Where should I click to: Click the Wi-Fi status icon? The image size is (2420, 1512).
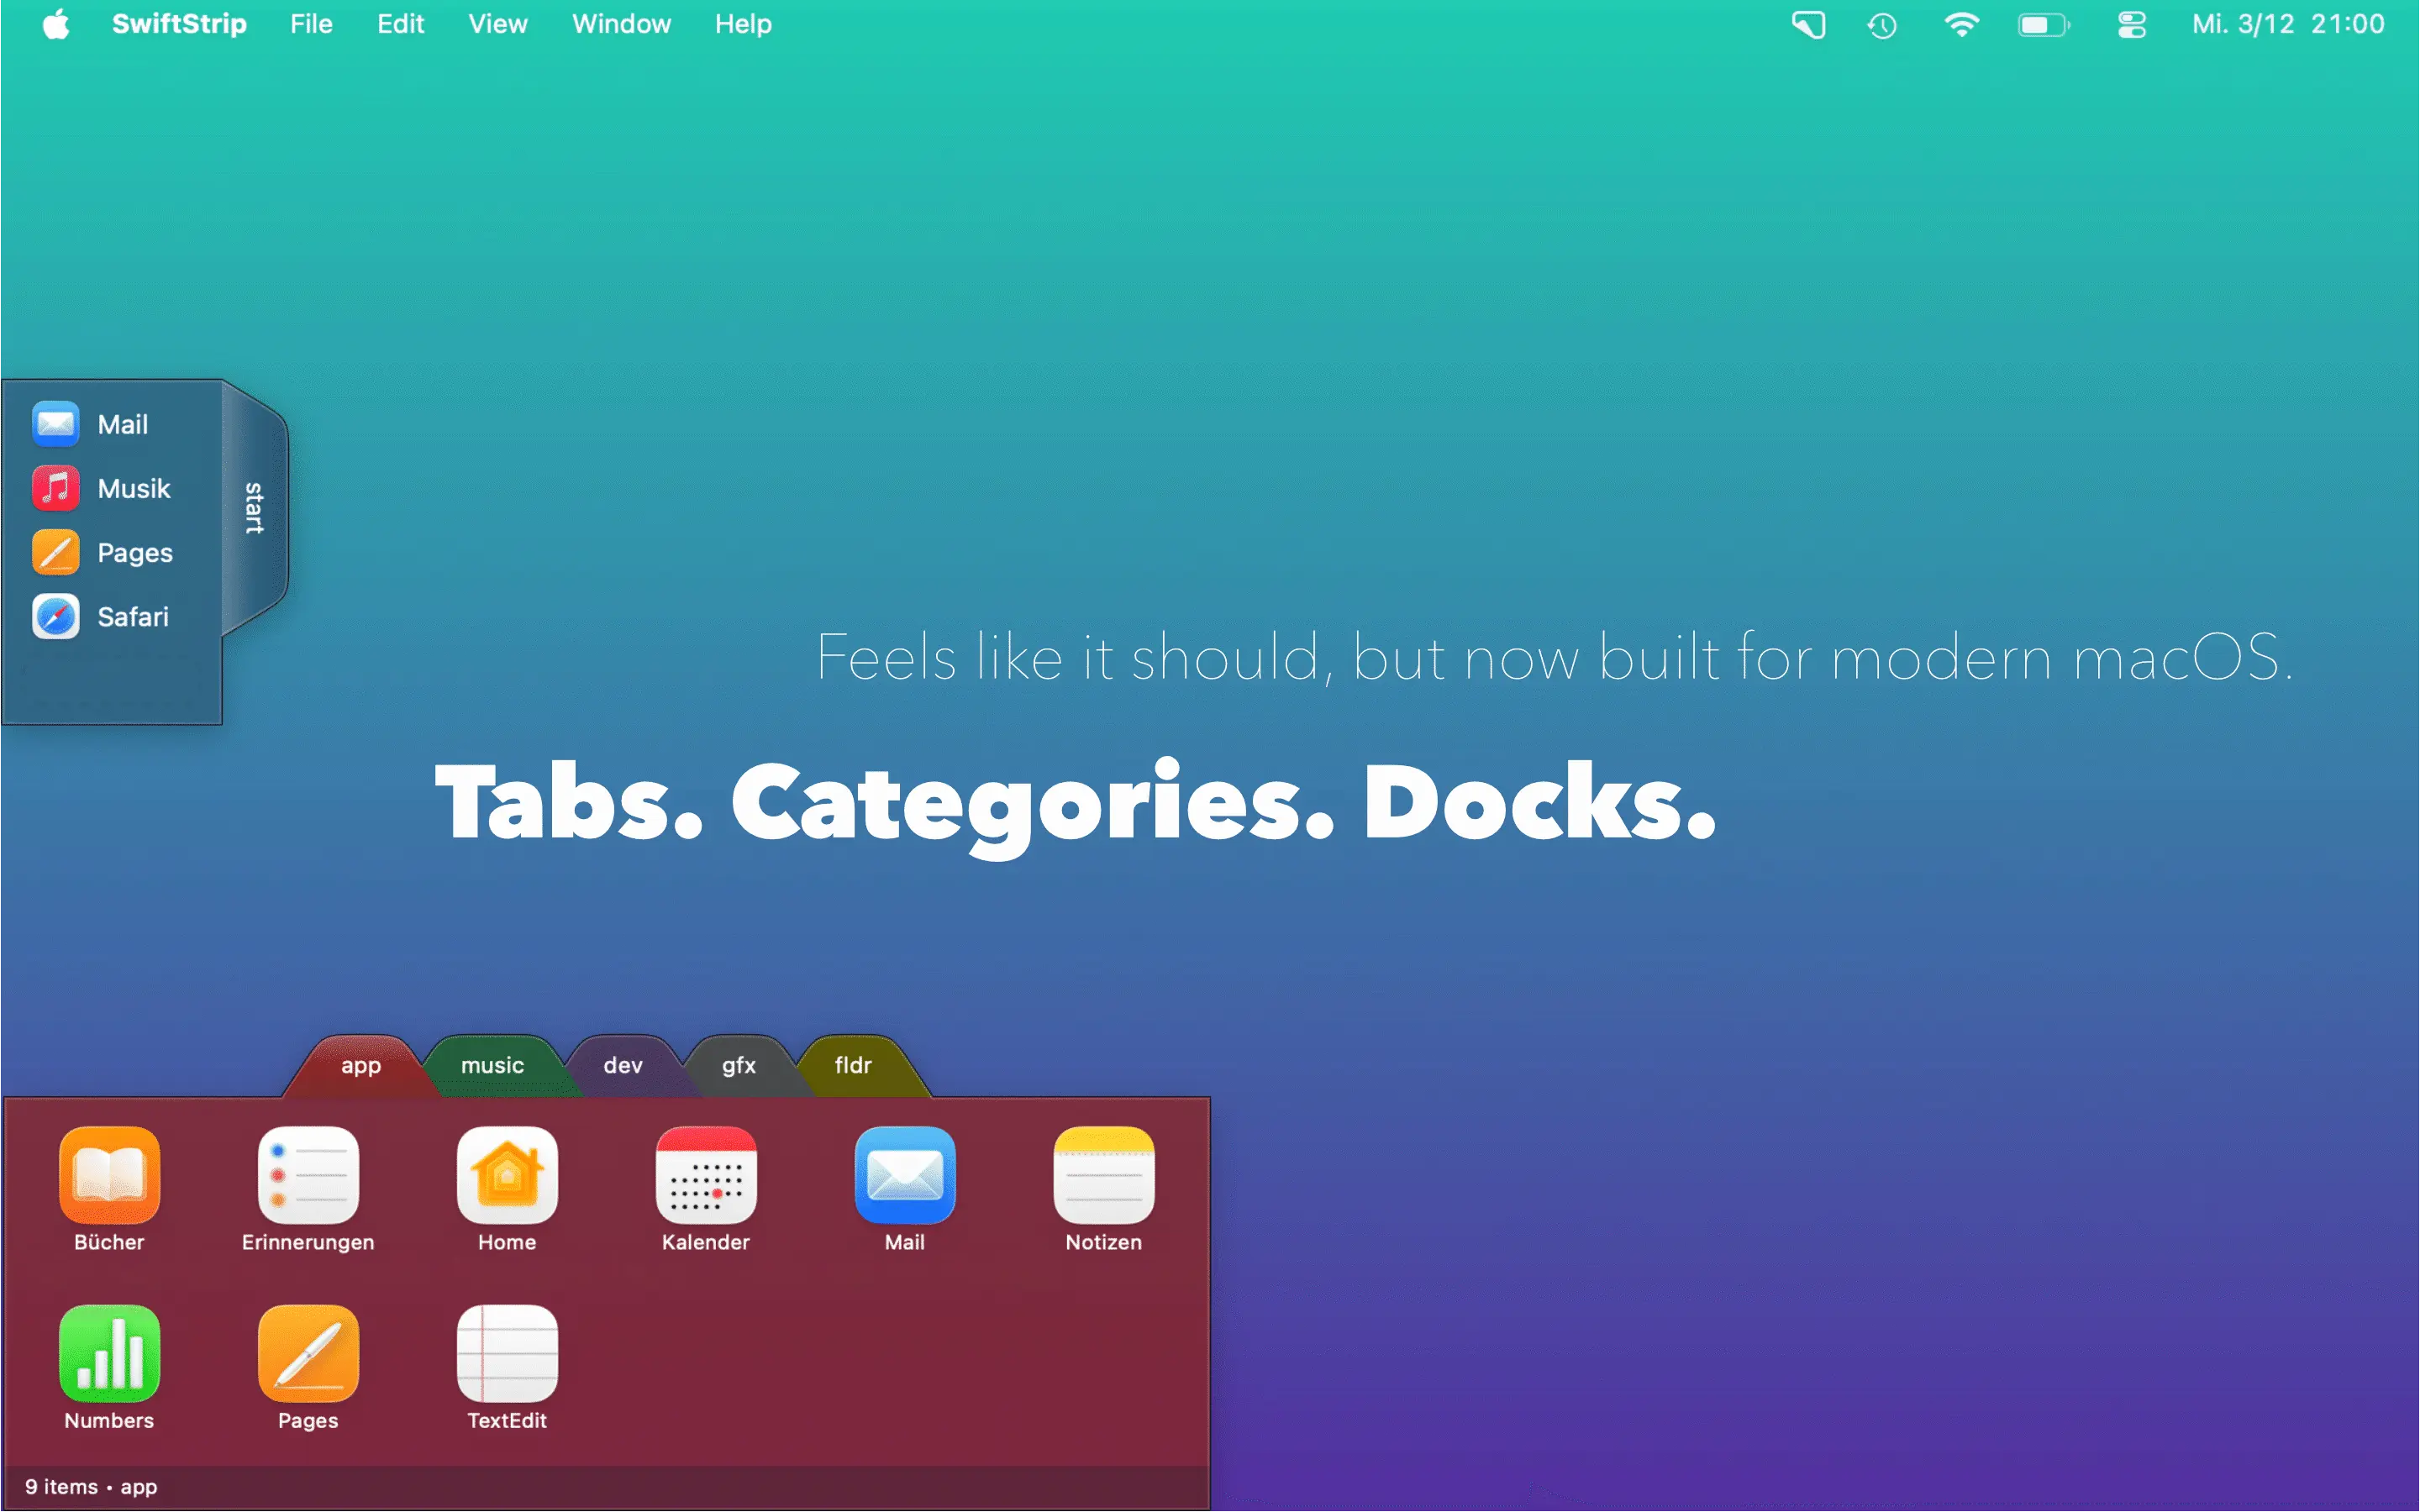pyautogui.click(x=1961, y=24)
